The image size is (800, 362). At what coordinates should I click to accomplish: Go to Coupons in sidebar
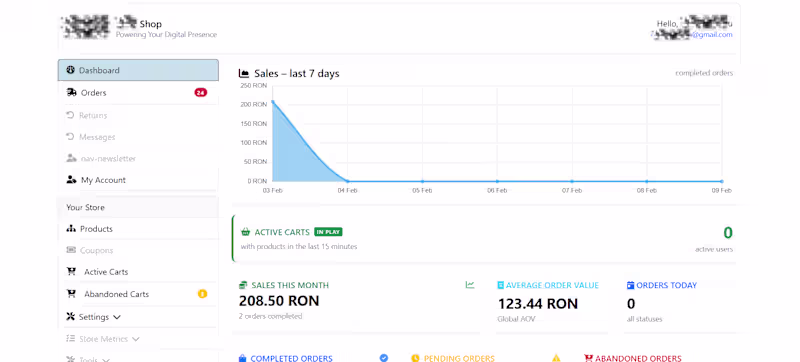point(138,250)
